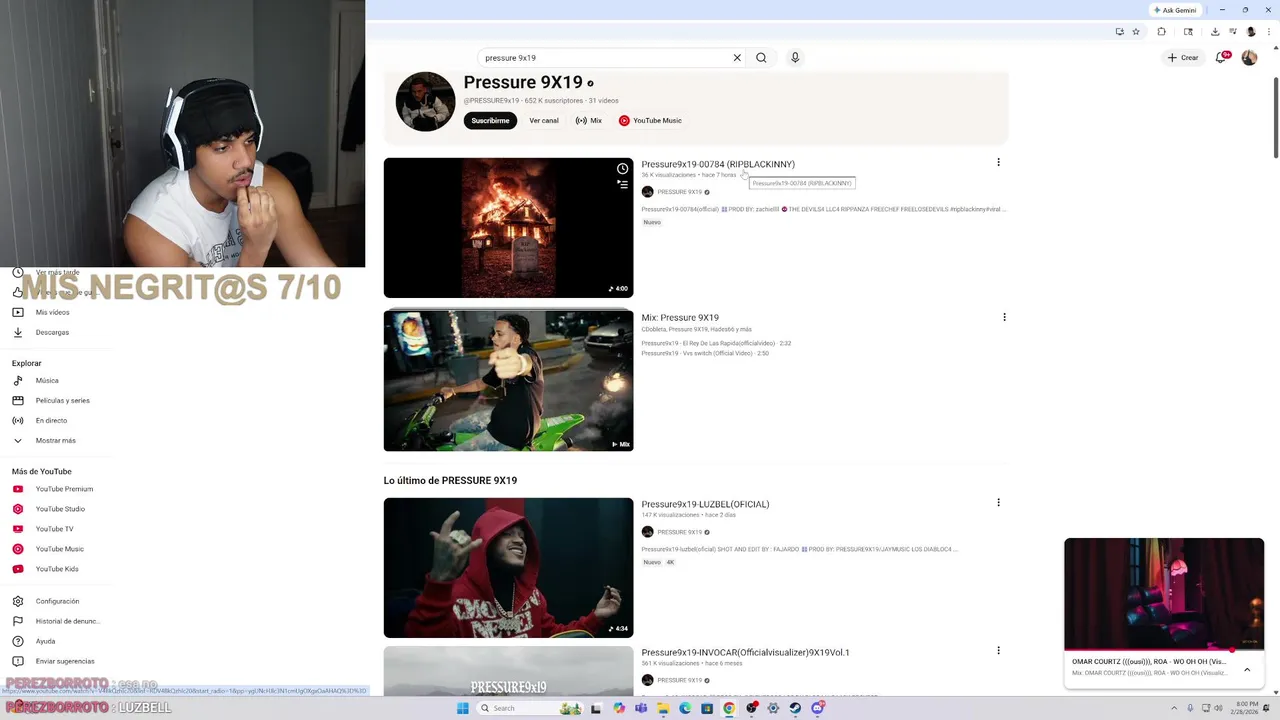The height and width of the screenshot is (720, 1280).
Task: Click the install app icon in address bar
Action: (1119, 32)
